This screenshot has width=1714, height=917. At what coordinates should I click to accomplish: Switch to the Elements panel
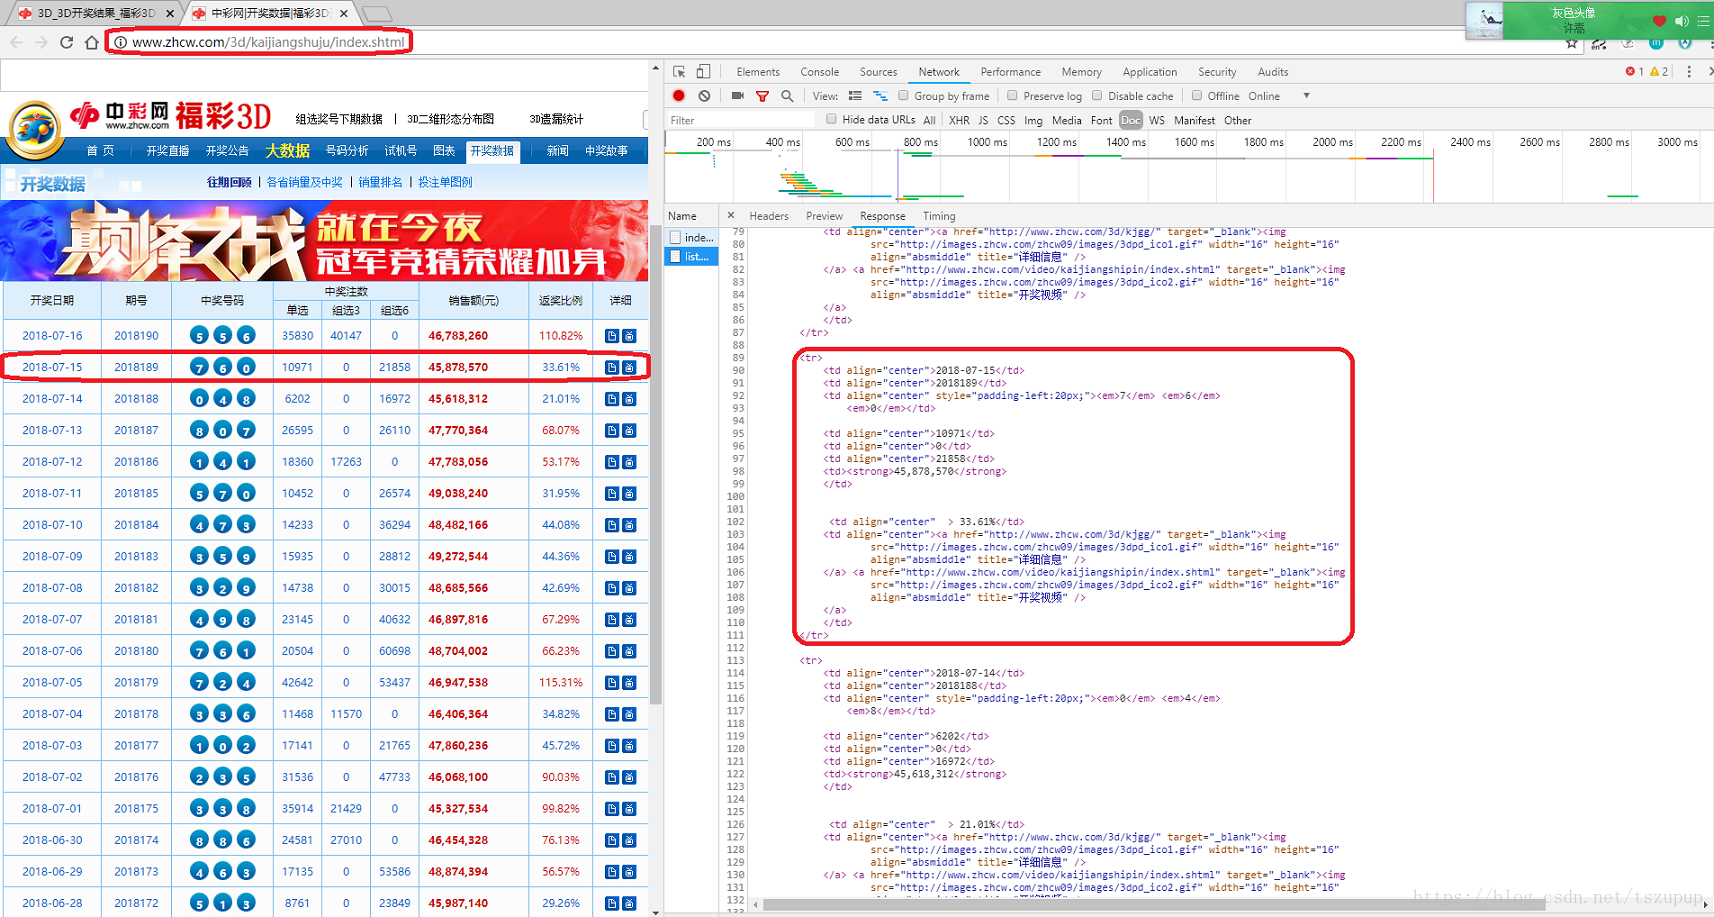[758, 72]
